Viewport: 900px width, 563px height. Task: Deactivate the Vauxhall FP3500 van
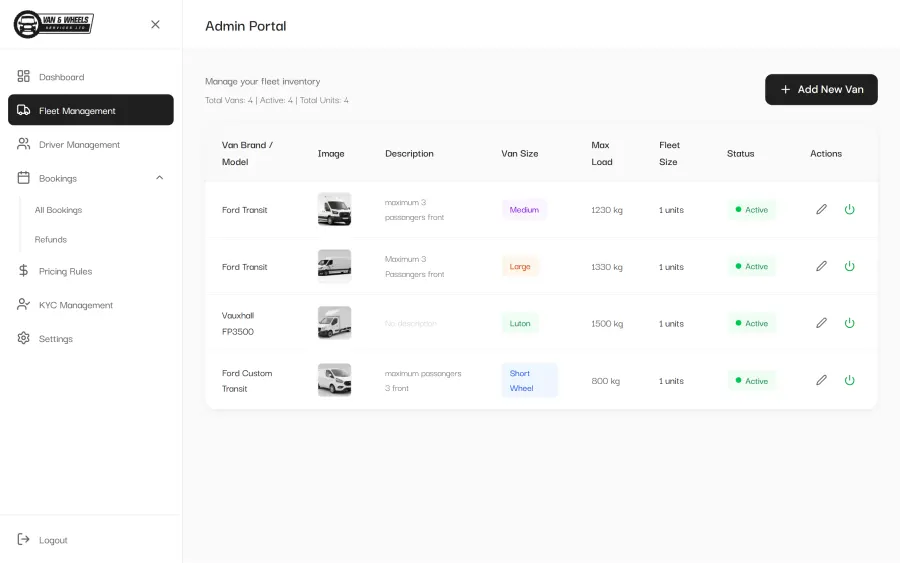click(849, 323)
